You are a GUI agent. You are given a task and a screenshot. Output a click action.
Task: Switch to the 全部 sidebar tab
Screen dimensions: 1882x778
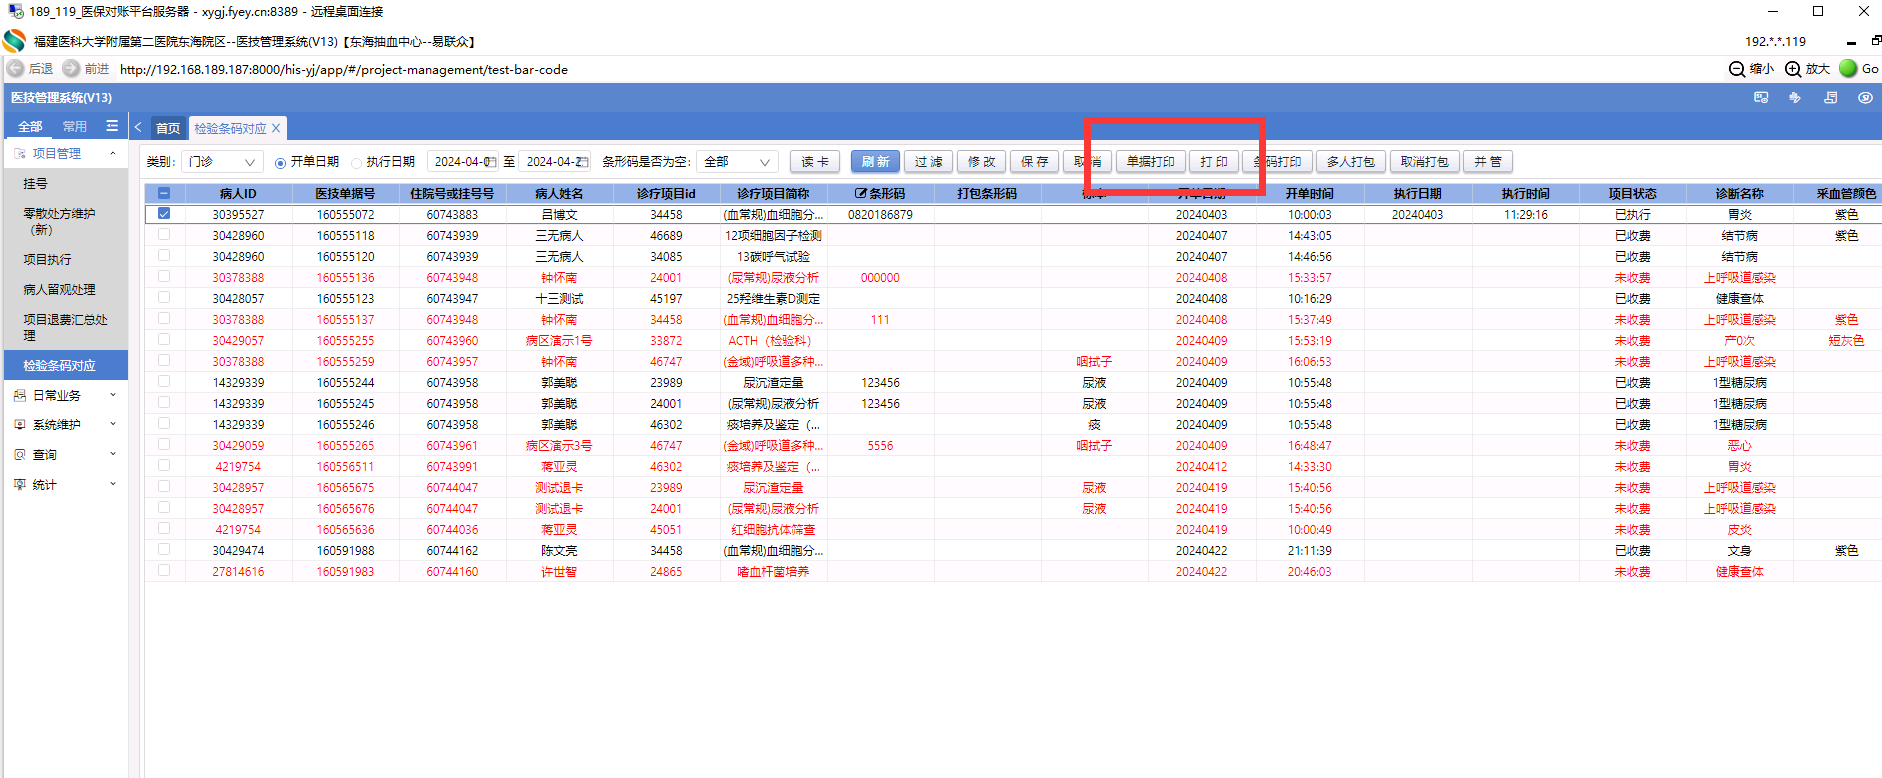(x=30, y=127)
